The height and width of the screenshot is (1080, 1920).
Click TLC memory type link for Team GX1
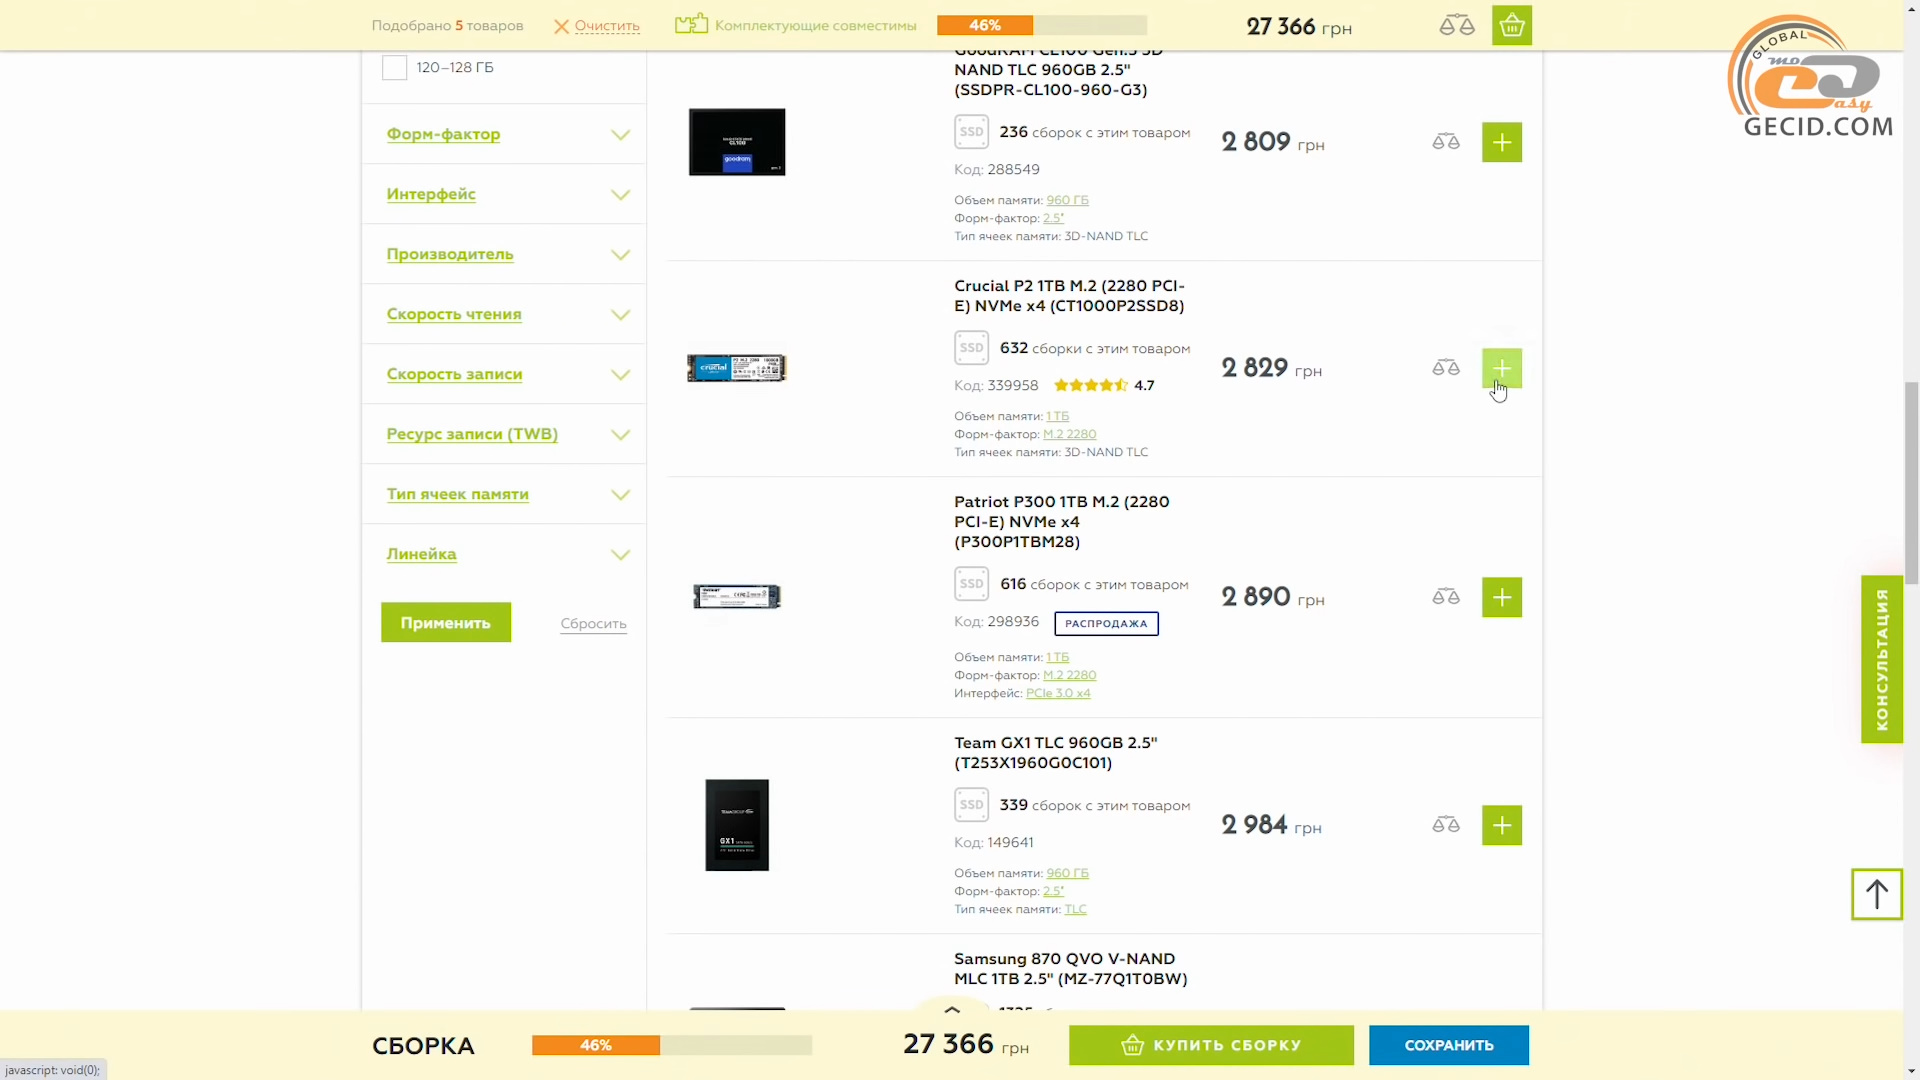[x=1075, y=909]
